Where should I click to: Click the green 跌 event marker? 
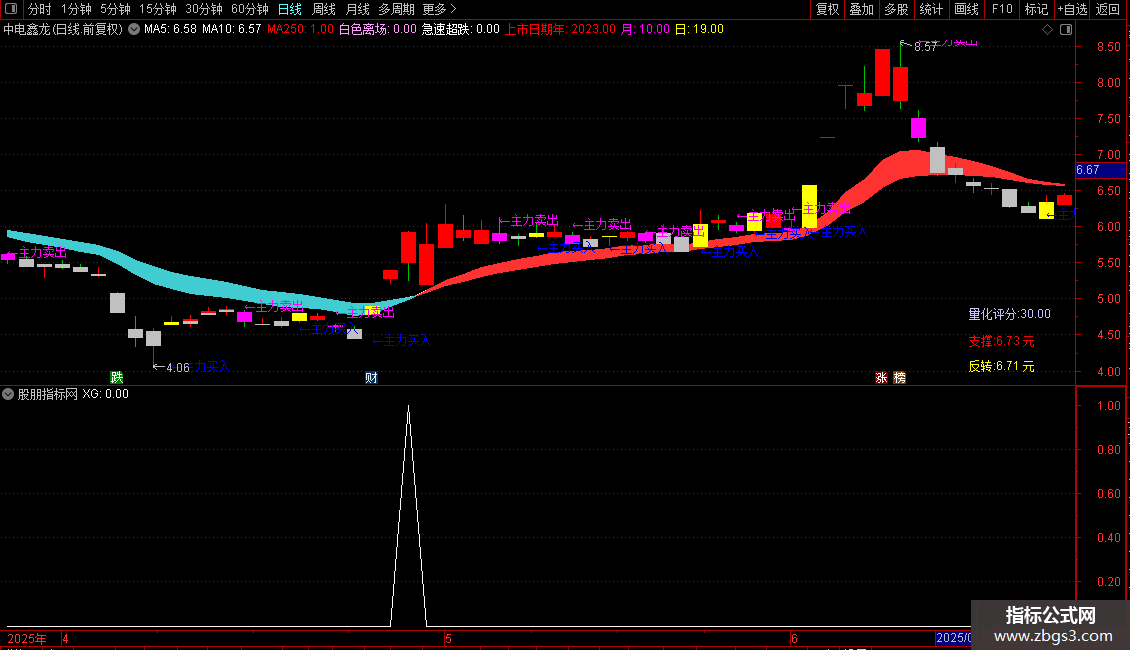click(x=117, y=377)
